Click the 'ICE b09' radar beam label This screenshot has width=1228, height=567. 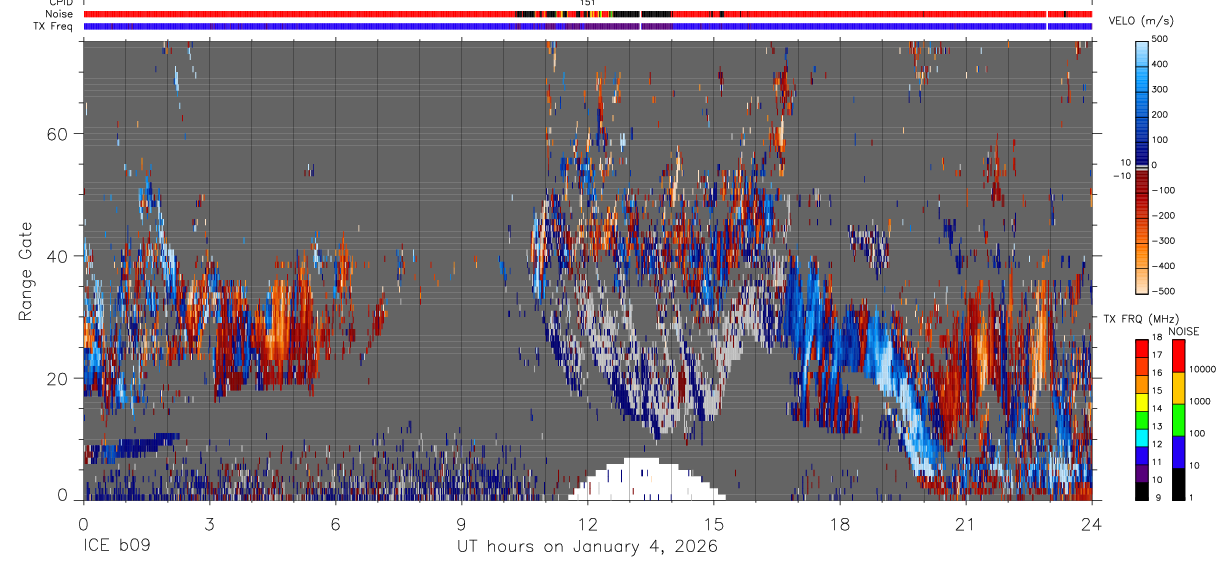pyautogui.click(x=118, y=547)
